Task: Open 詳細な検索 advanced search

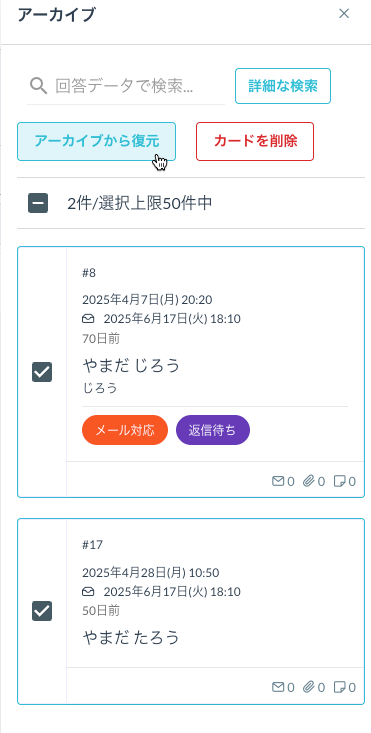Action: (x=283, y=86)
